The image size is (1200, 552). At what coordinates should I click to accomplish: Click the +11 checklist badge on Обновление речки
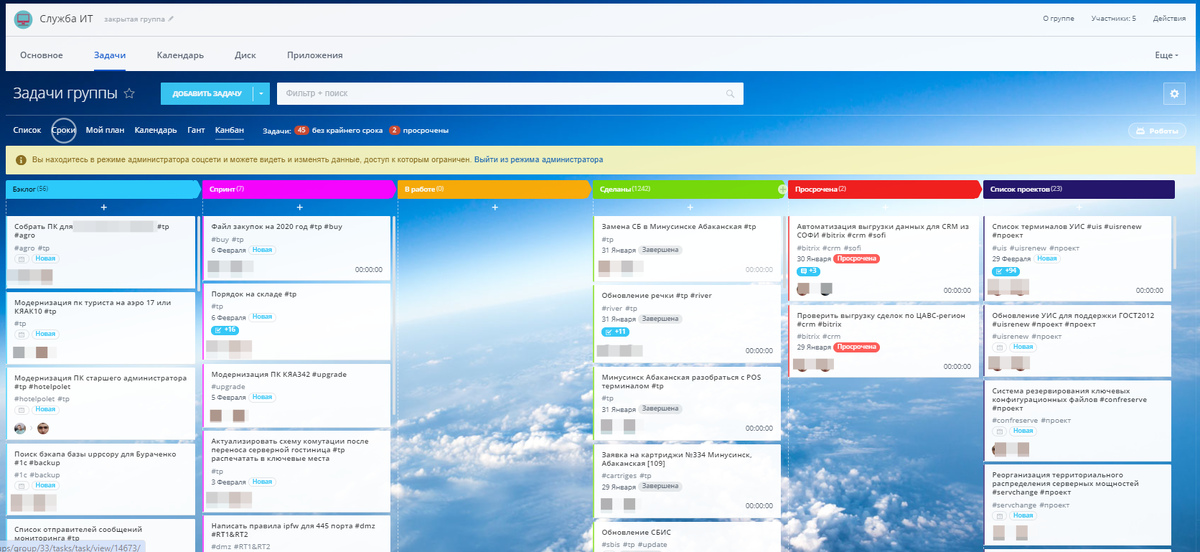pyautogui.click(x=615, y=332)
